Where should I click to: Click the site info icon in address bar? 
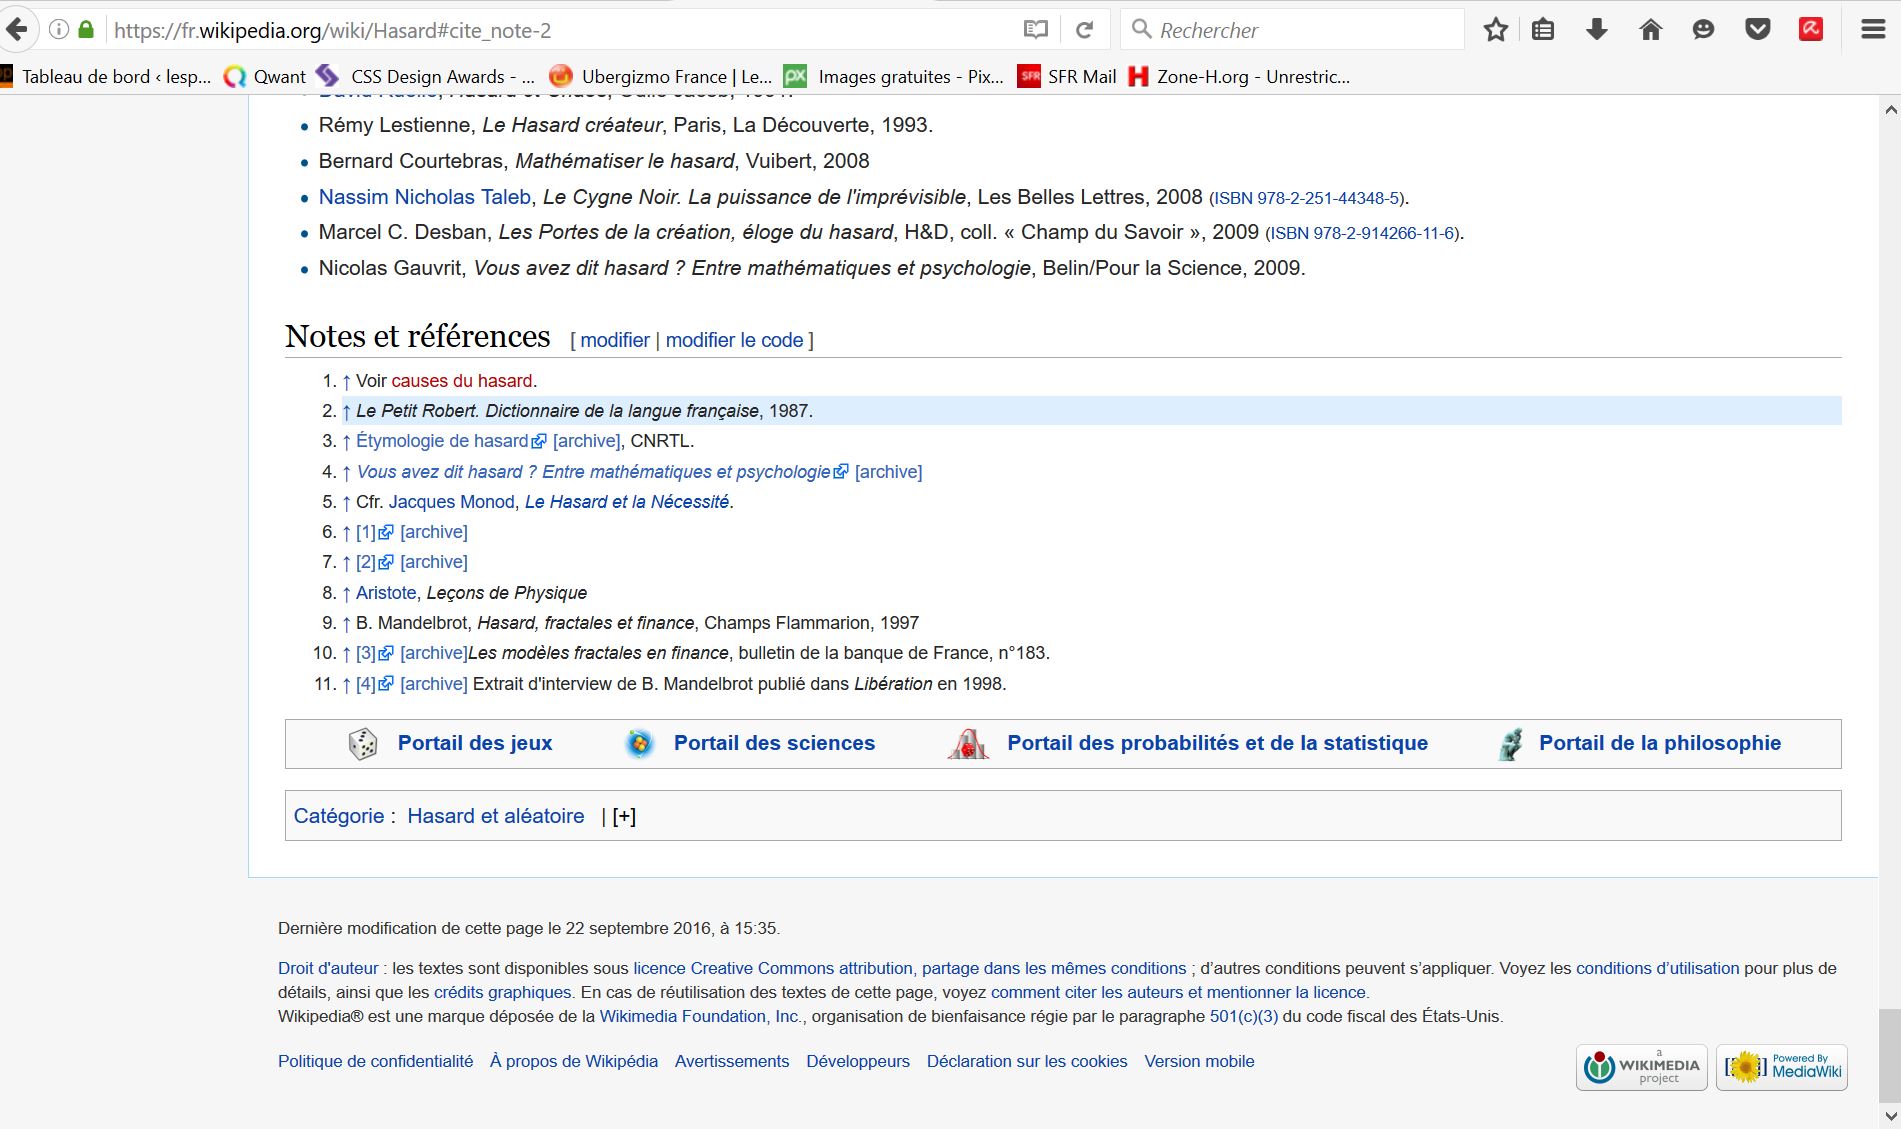point(59,30)
